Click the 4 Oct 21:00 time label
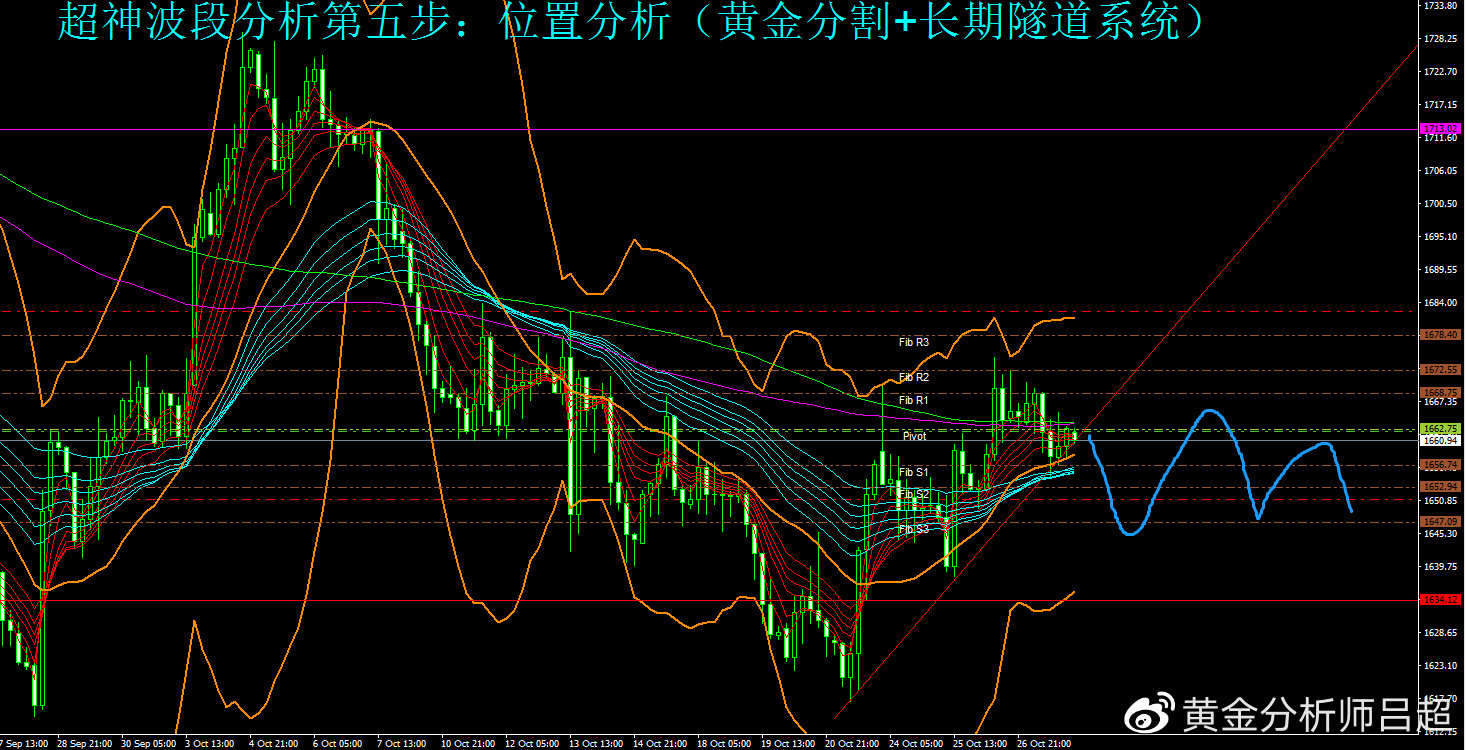Viewport: 1466px width, 750px height. [272, 744]
